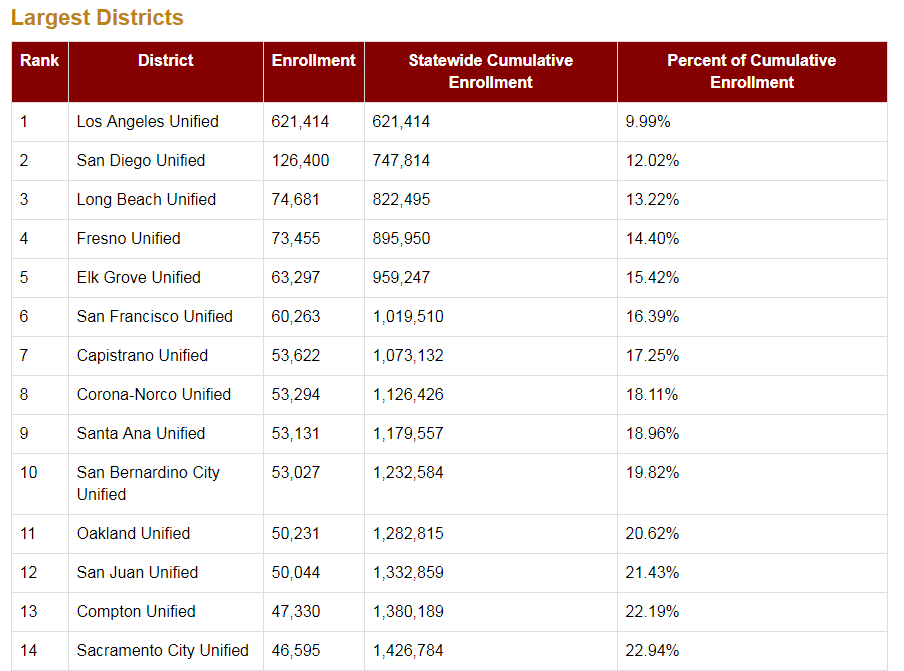
Task: Click the Enrollment column header
Action: point(313,60)
